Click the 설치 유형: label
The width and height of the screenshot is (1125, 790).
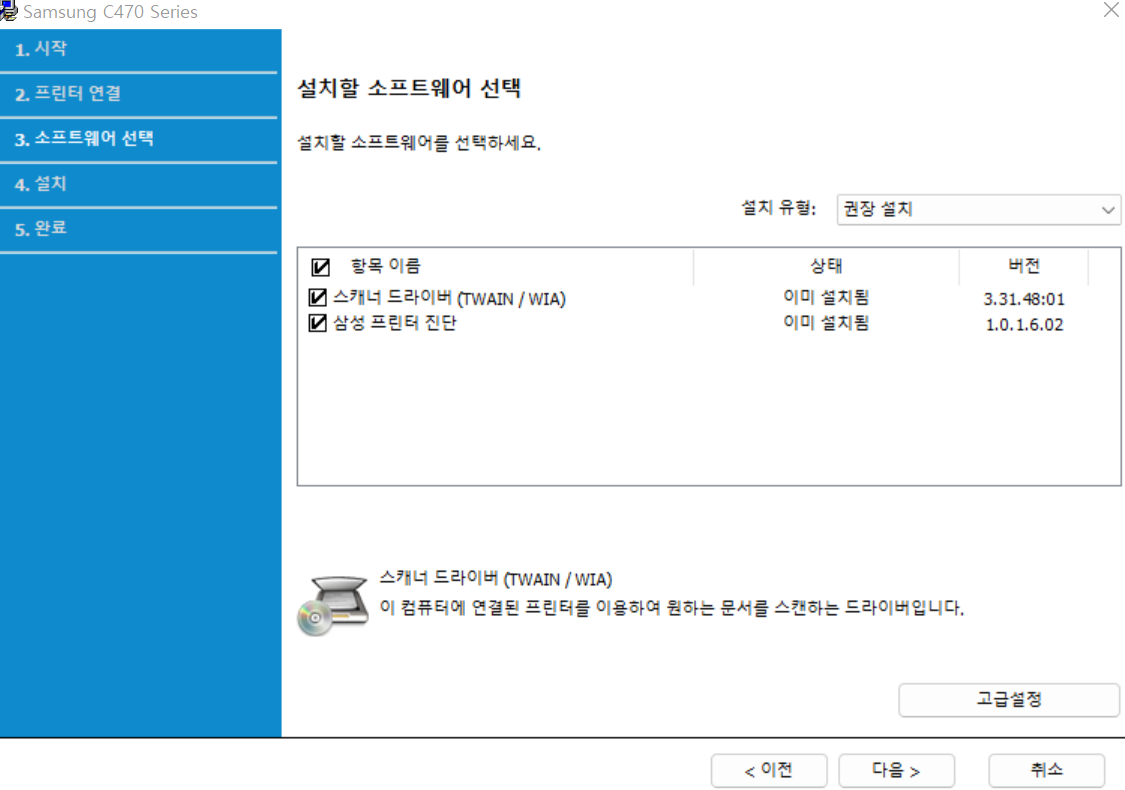click(x=778, y=208)
